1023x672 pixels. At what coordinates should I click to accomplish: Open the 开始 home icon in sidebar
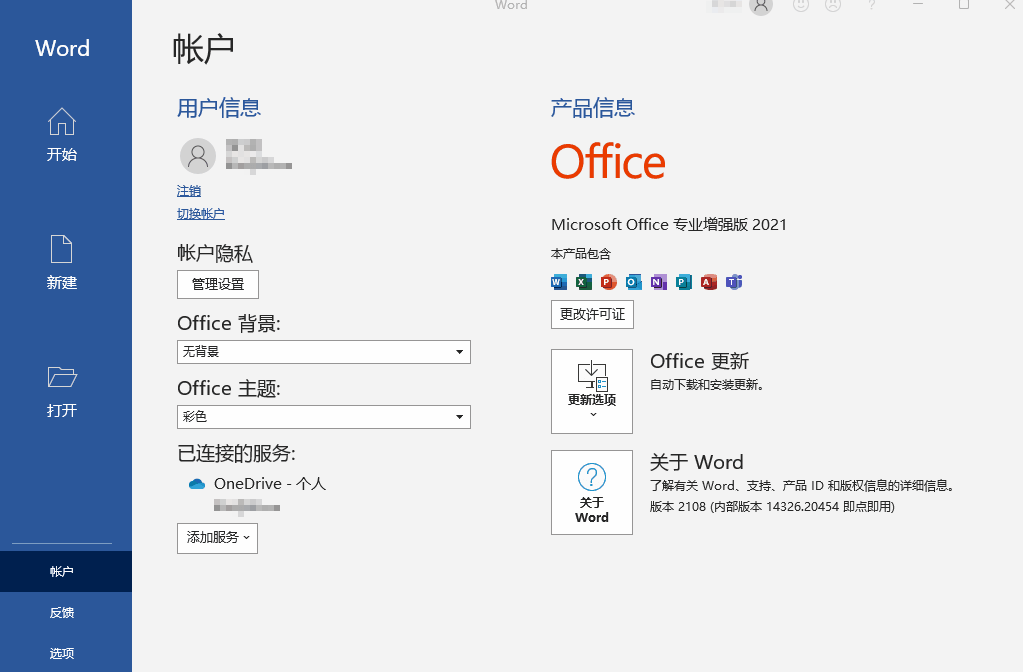62,121
